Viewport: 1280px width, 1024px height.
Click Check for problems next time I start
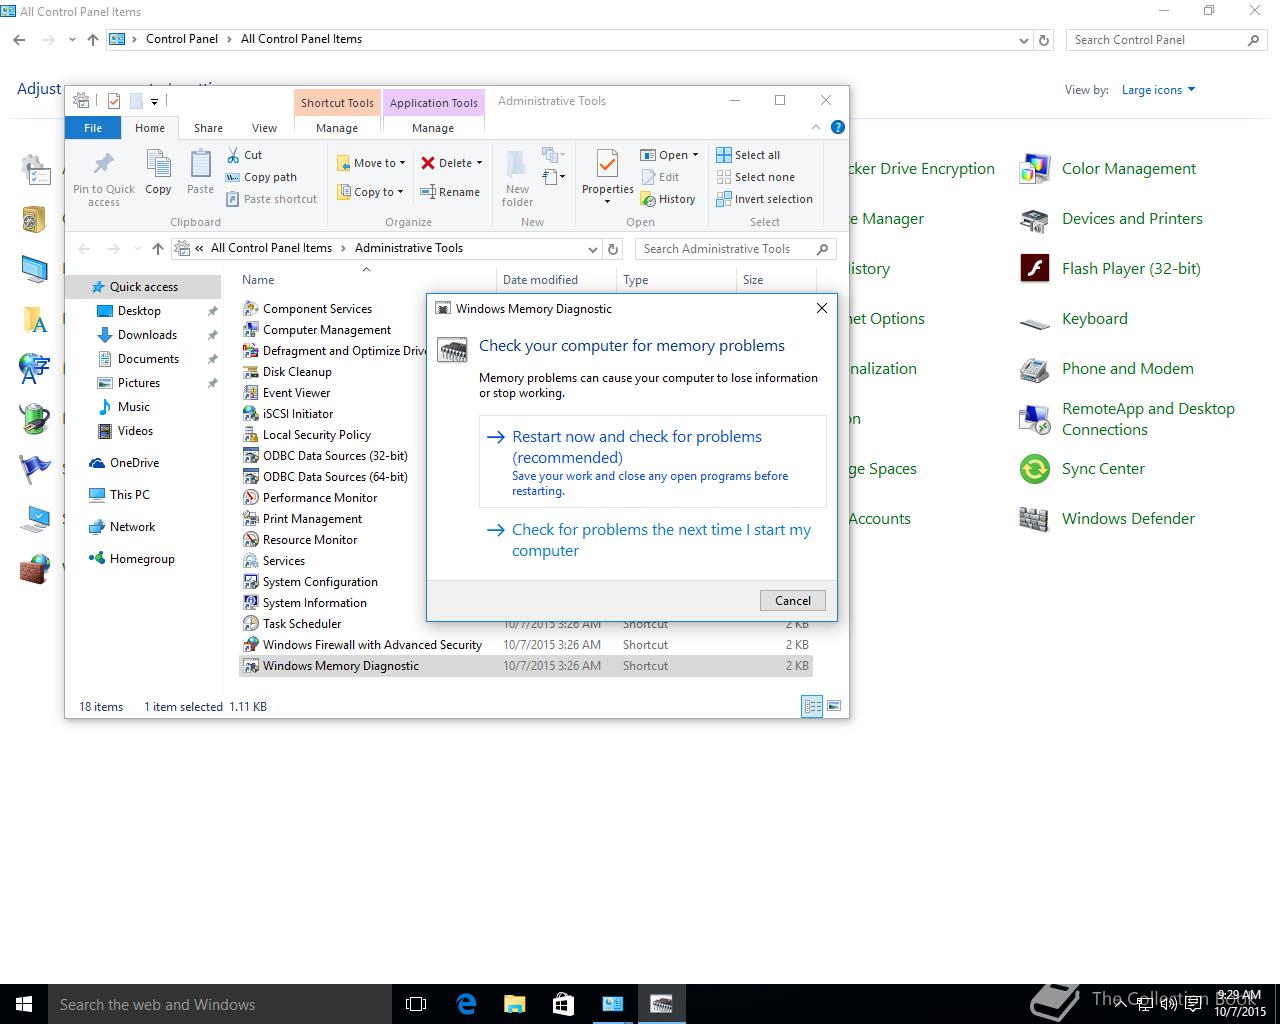pos(653,540)
